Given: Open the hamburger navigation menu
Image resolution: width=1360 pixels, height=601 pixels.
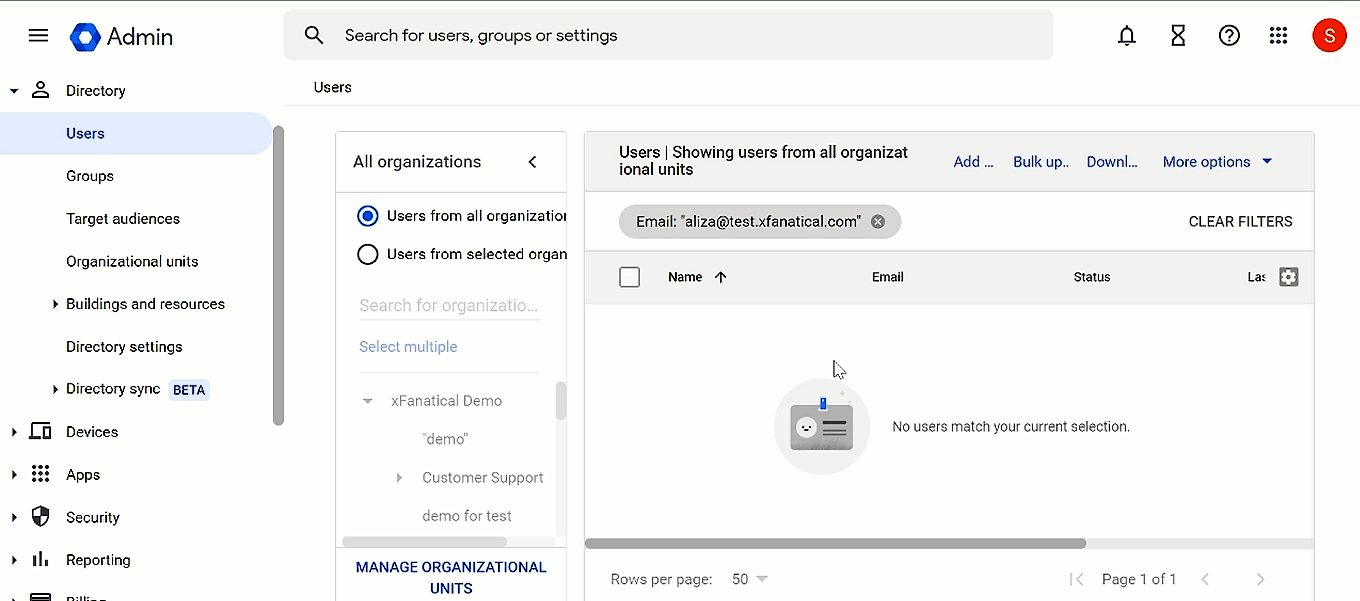Looking at the screenshot, I should tap(38, 35).
